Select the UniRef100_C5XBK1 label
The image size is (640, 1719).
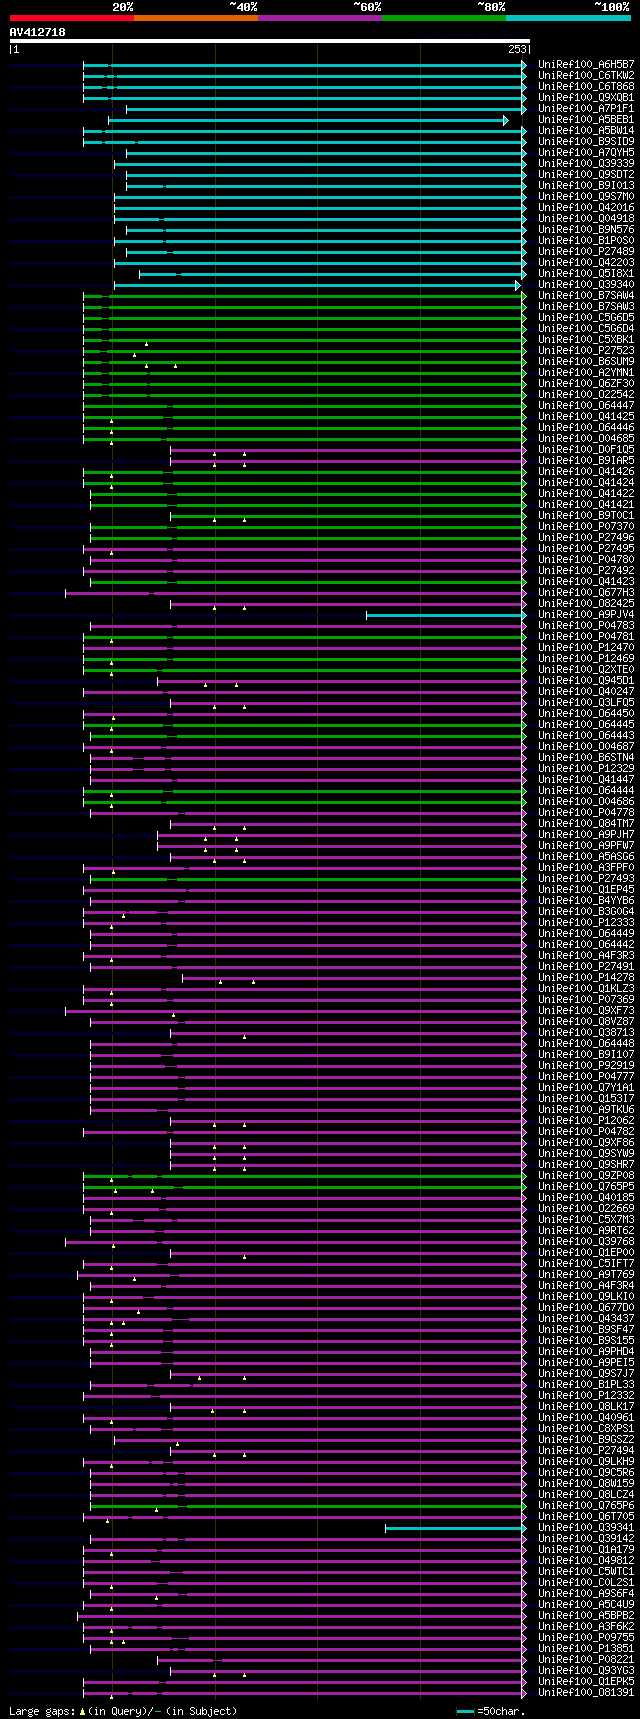[x=586, y=339]
